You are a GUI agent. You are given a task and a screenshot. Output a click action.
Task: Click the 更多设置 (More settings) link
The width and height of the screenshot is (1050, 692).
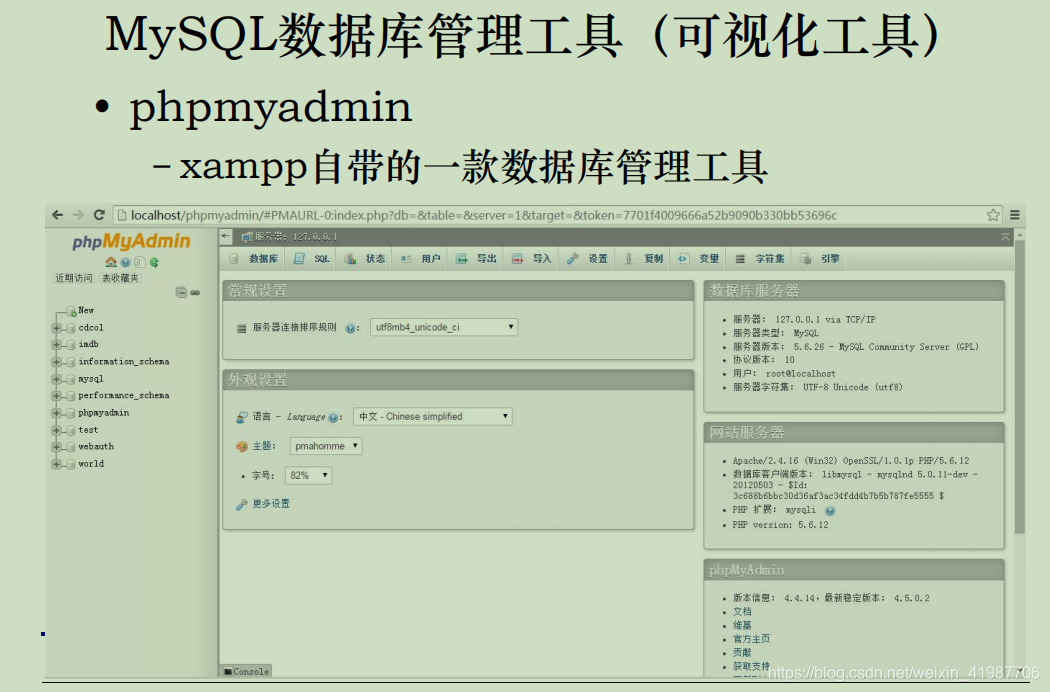point(271,504)
